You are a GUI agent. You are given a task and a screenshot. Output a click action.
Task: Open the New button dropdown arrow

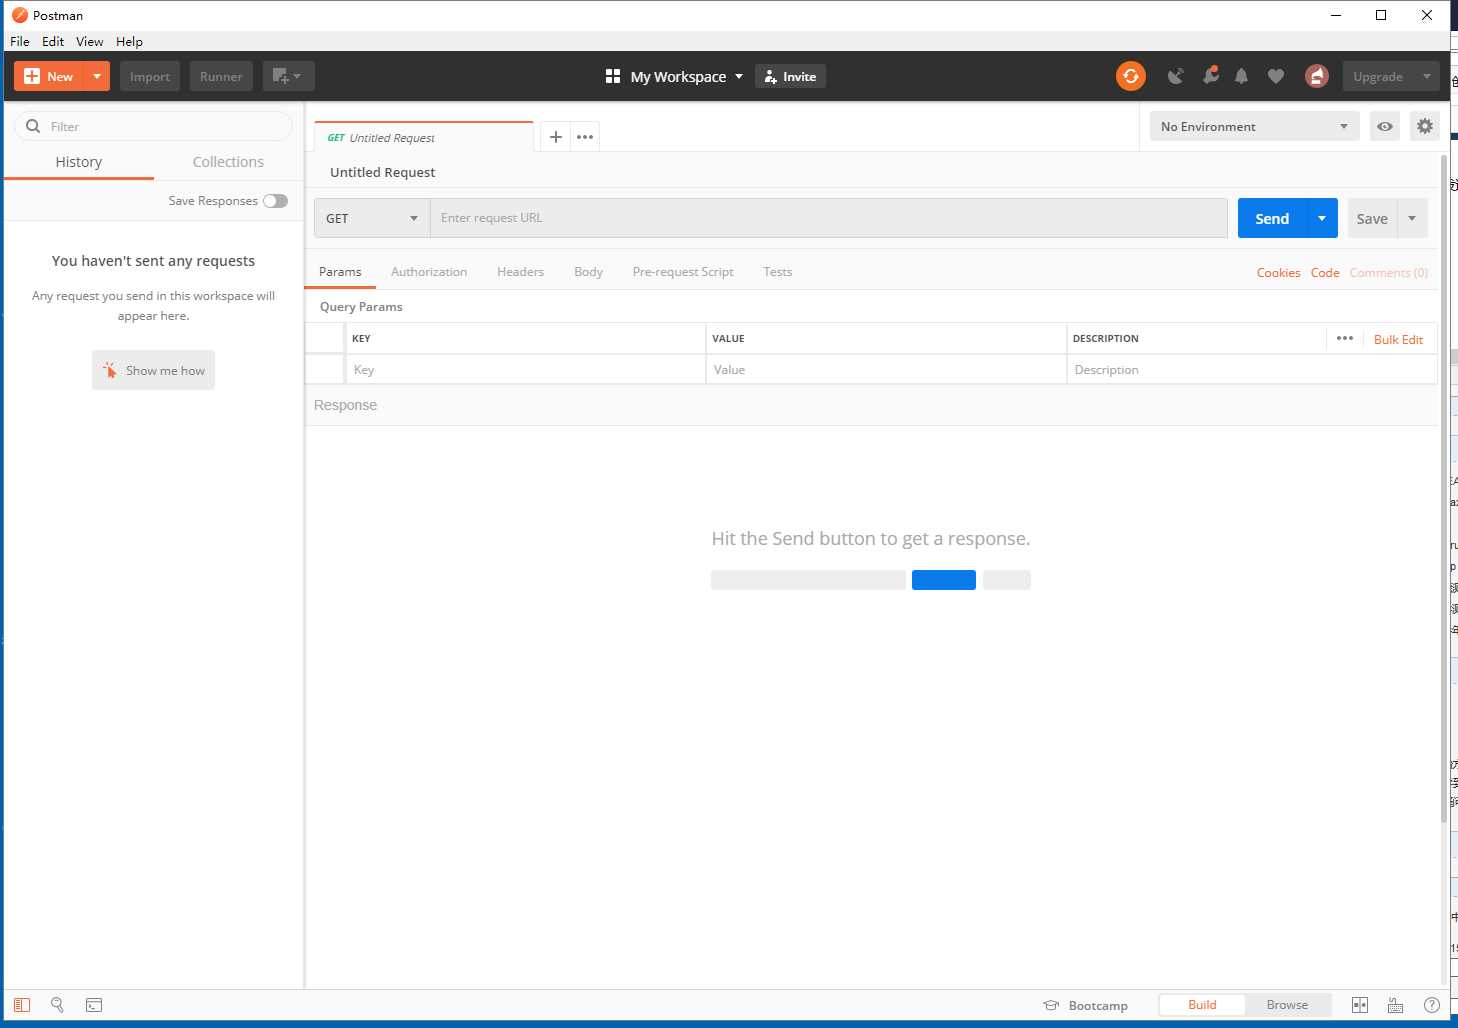(97, 76)
